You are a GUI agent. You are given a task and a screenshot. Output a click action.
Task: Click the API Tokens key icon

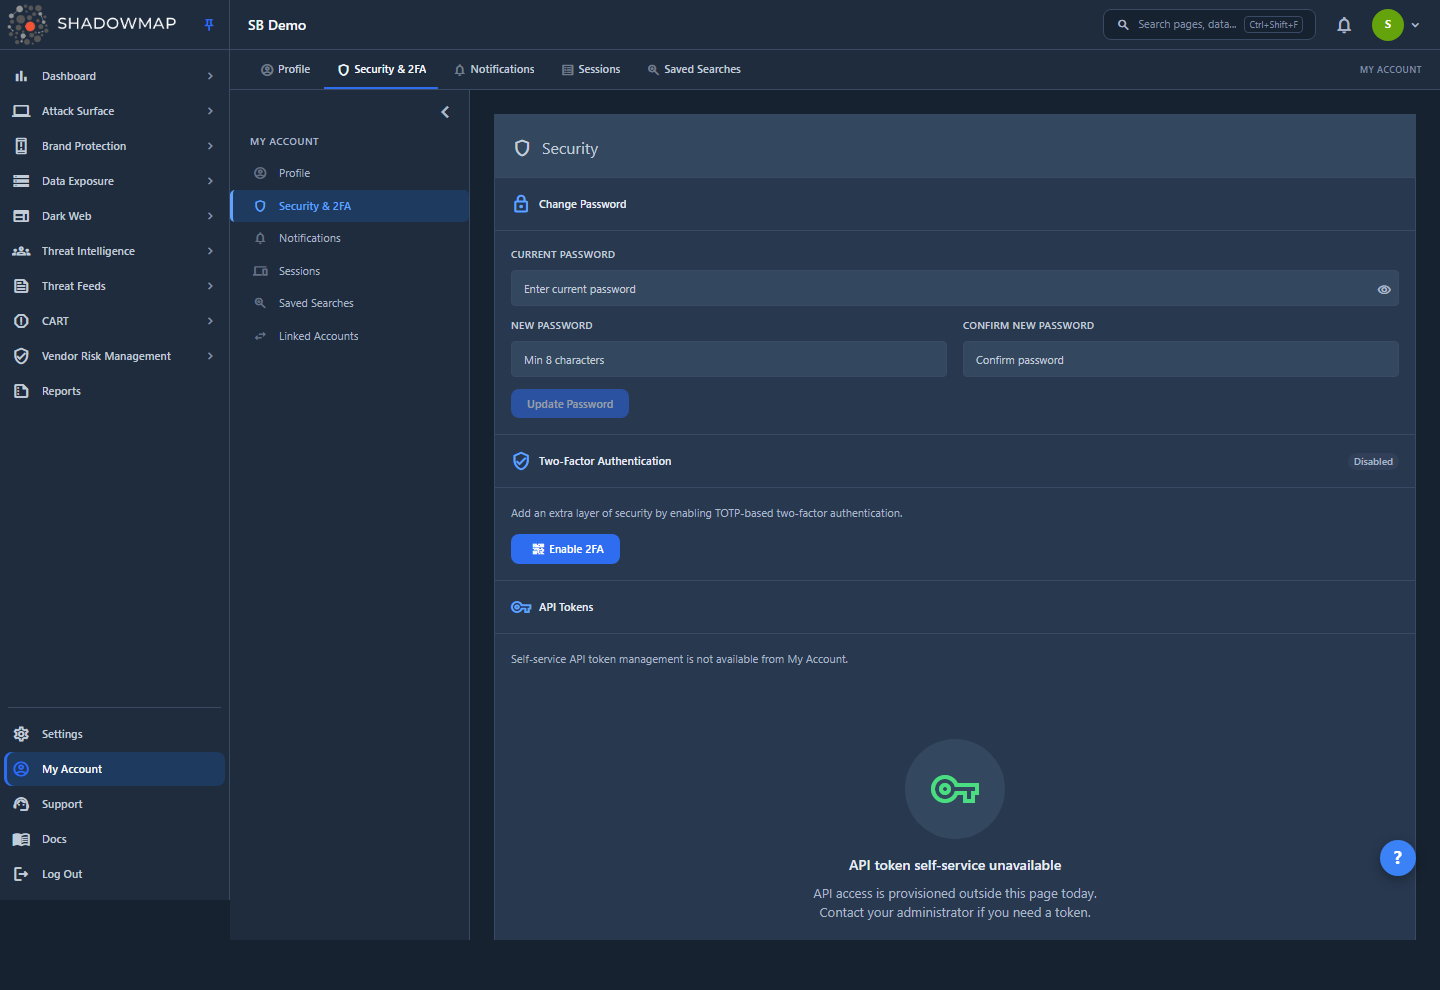pos(521,607)
